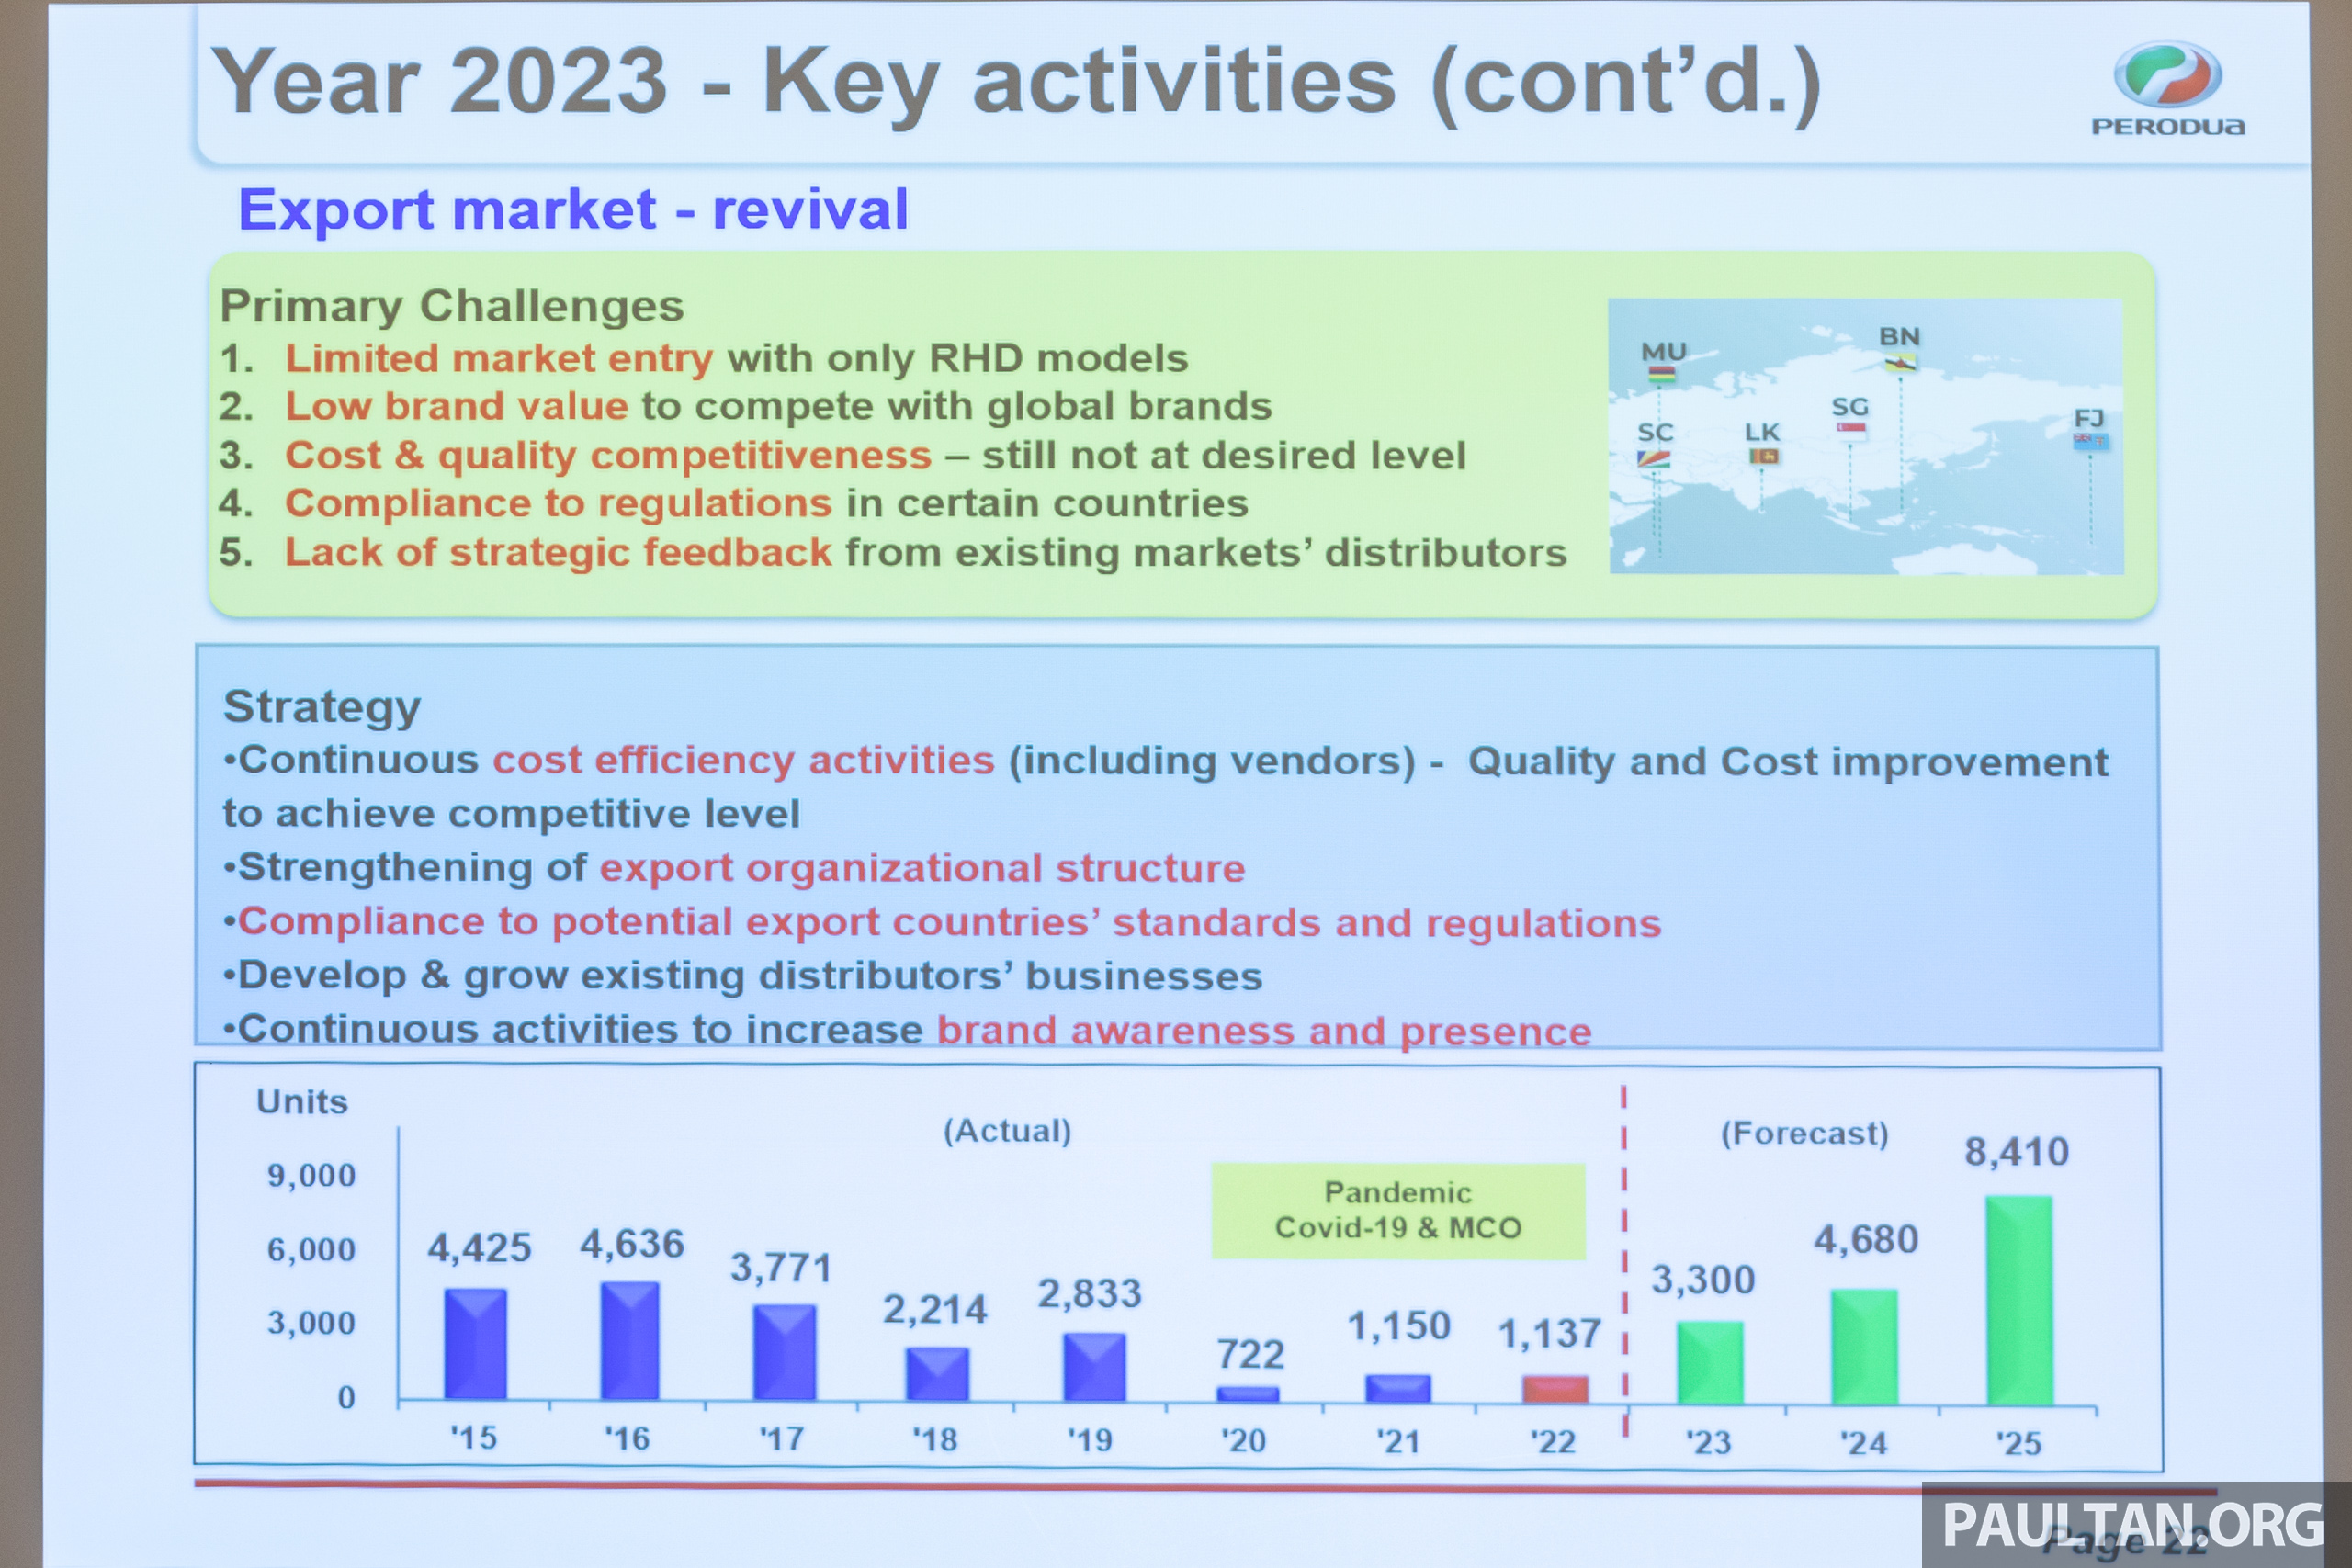Select the '16 bar labeled 4,636

[x=630, y=1340]
